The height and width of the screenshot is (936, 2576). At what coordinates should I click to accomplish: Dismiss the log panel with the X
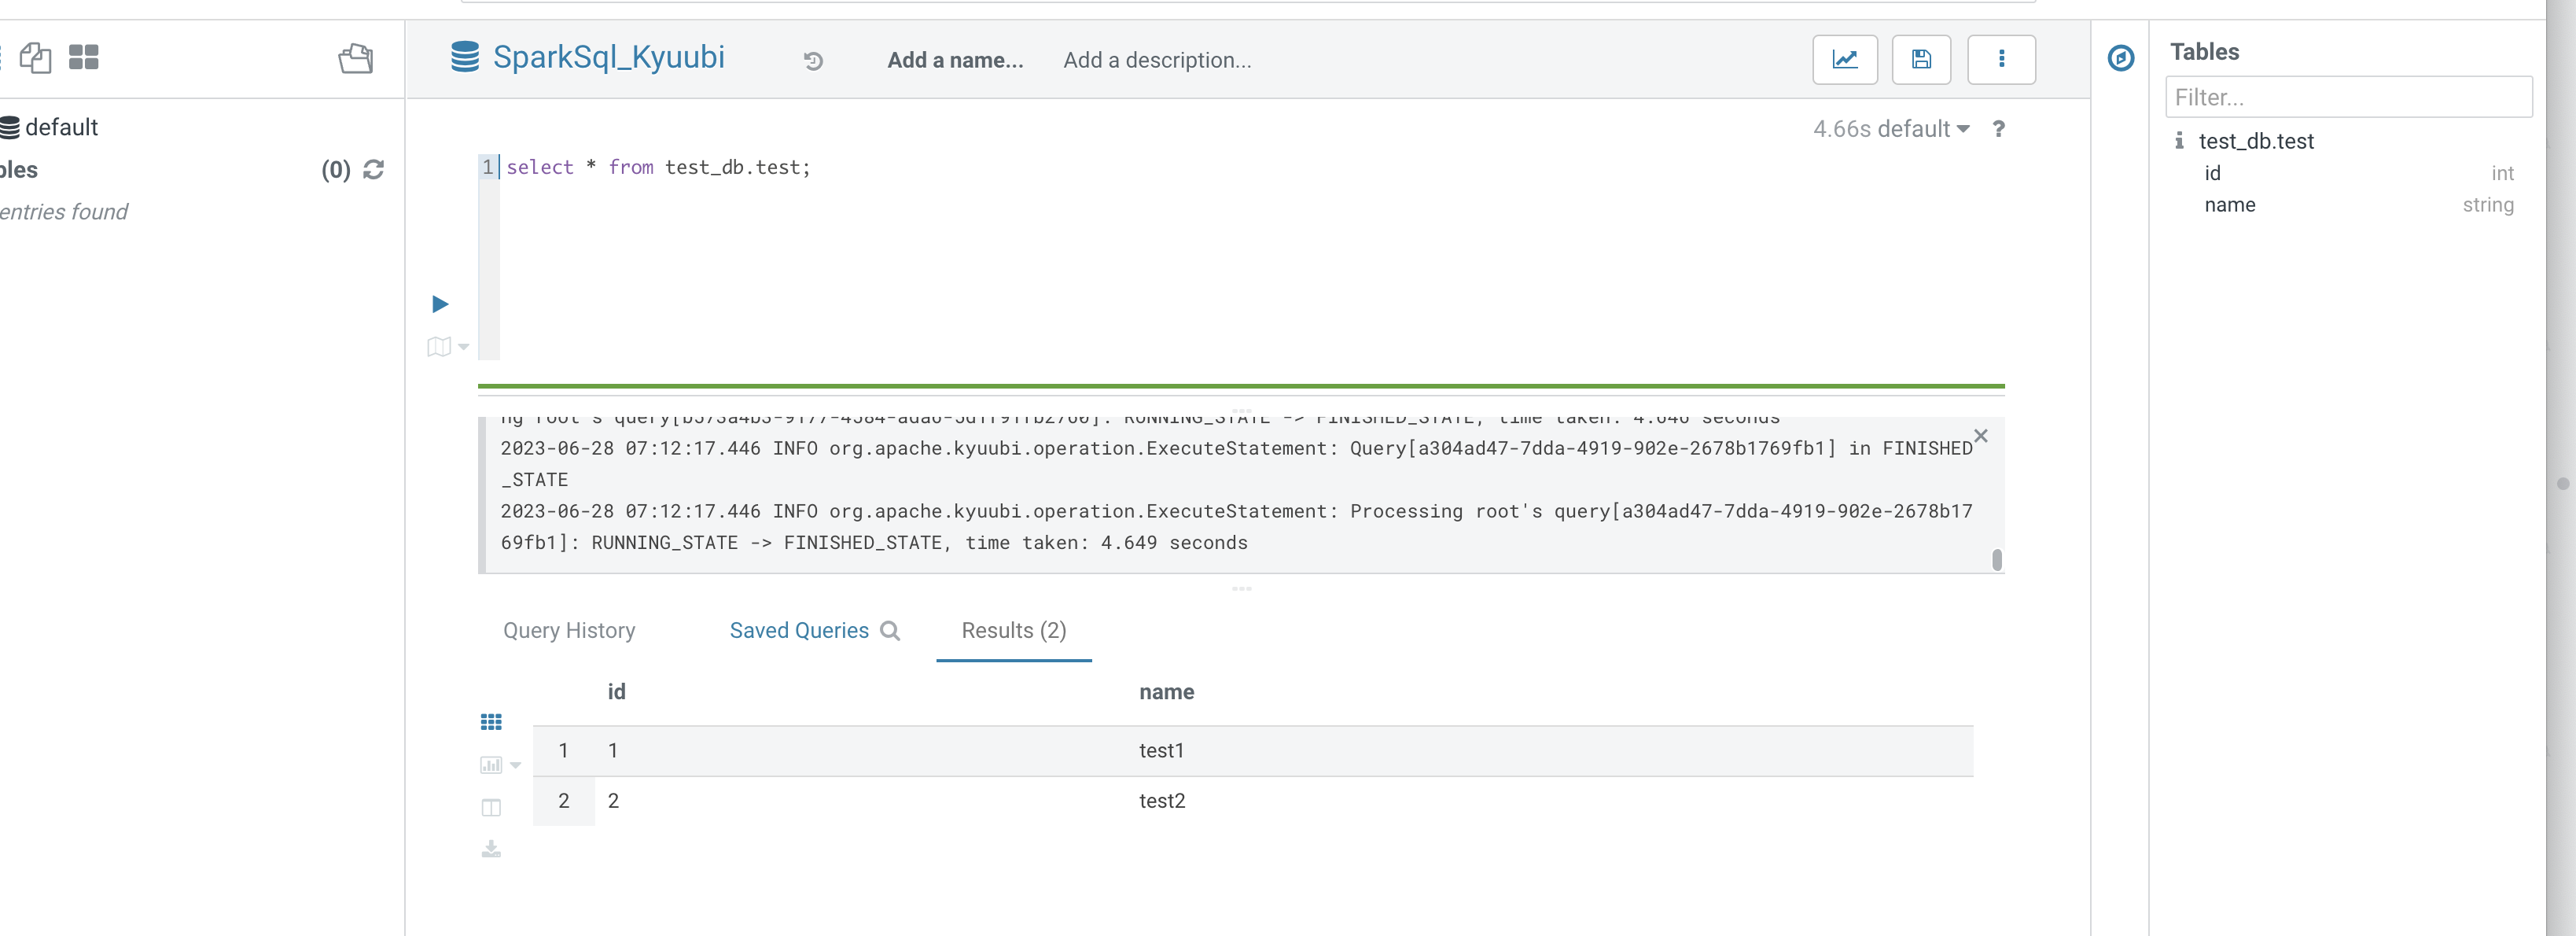click(1981, 437)
